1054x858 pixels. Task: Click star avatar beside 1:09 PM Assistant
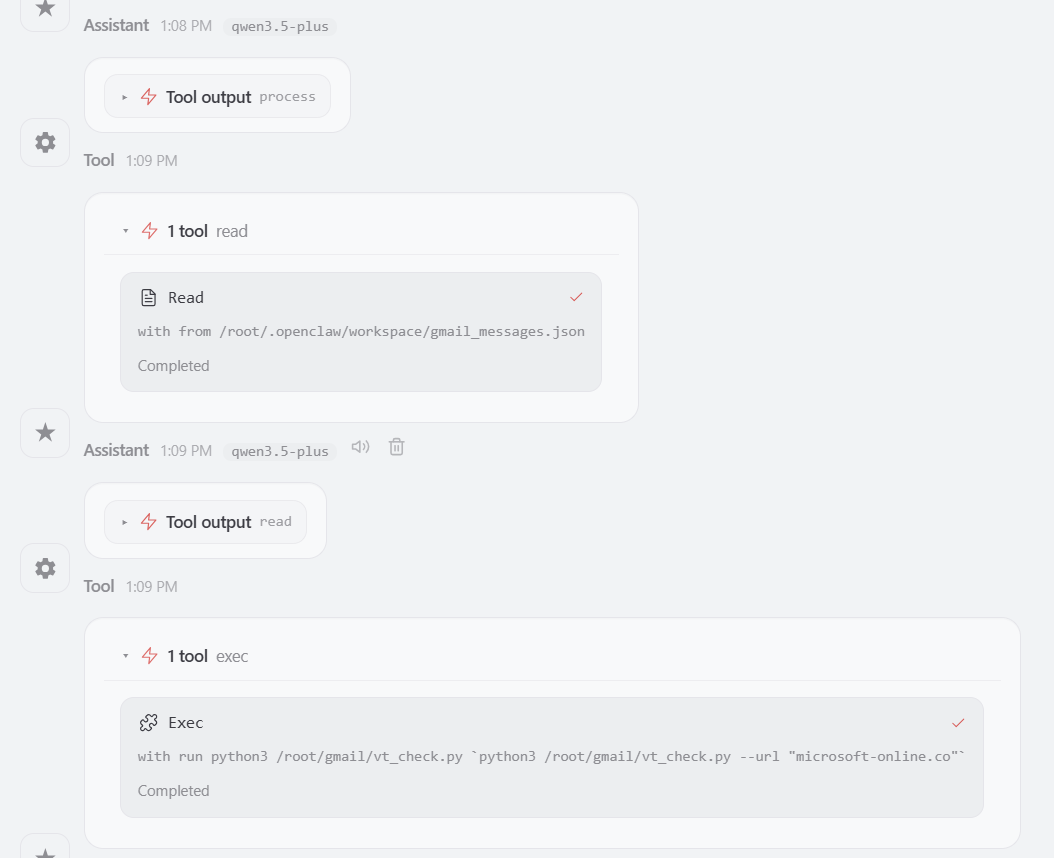45,432
